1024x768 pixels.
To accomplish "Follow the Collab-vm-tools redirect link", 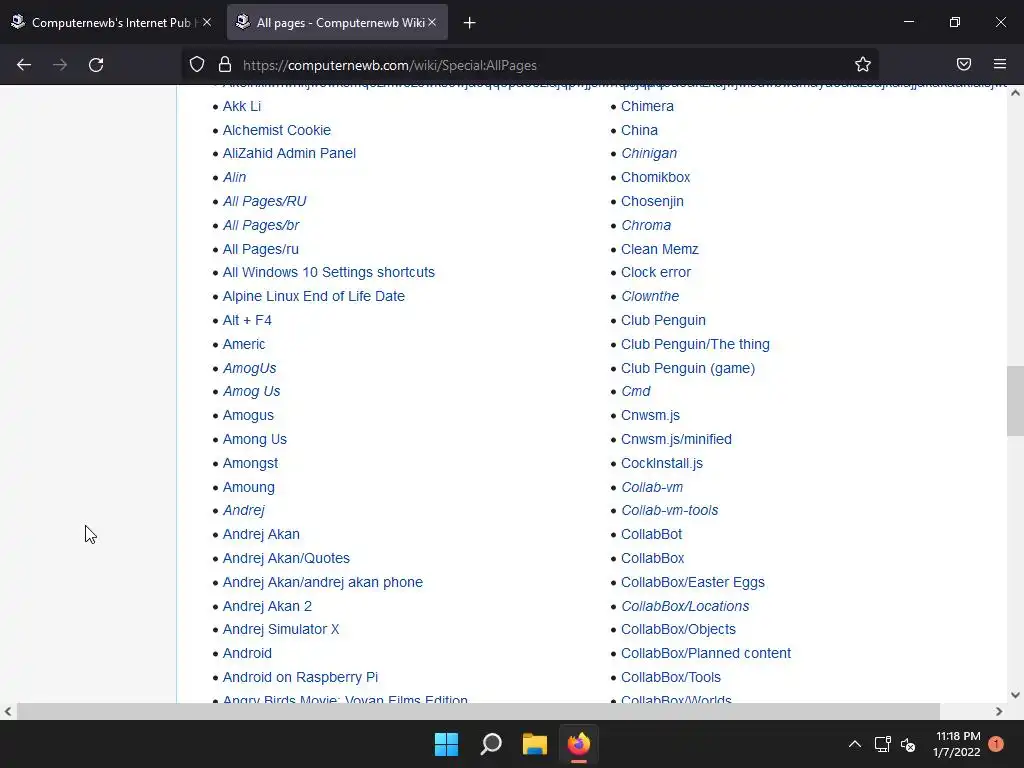I will coord(670,511).
